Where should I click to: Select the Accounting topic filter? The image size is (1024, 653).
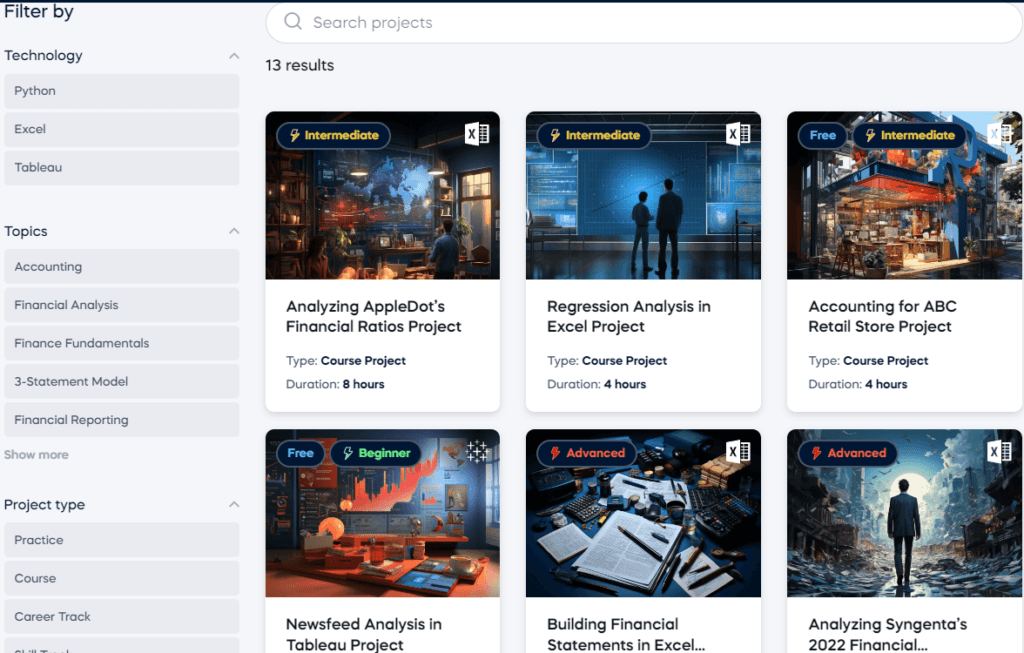[x=121, y=266]
